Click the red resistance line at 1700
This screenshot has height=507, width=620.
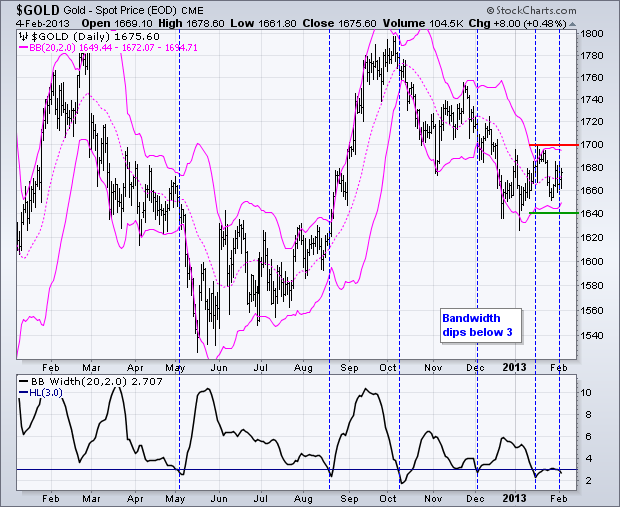(554, 145)
